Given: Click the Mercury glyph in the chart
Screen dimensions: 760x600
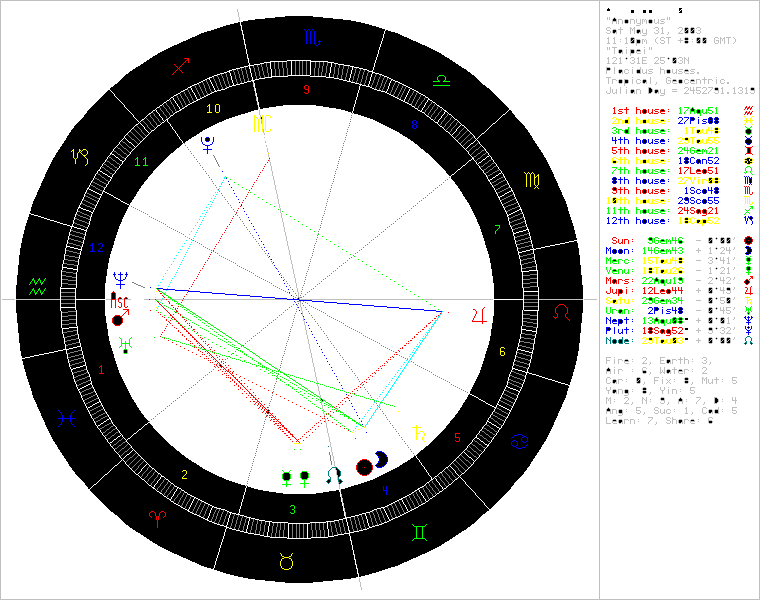Looking at the screenshot, I should click(287, 478).
